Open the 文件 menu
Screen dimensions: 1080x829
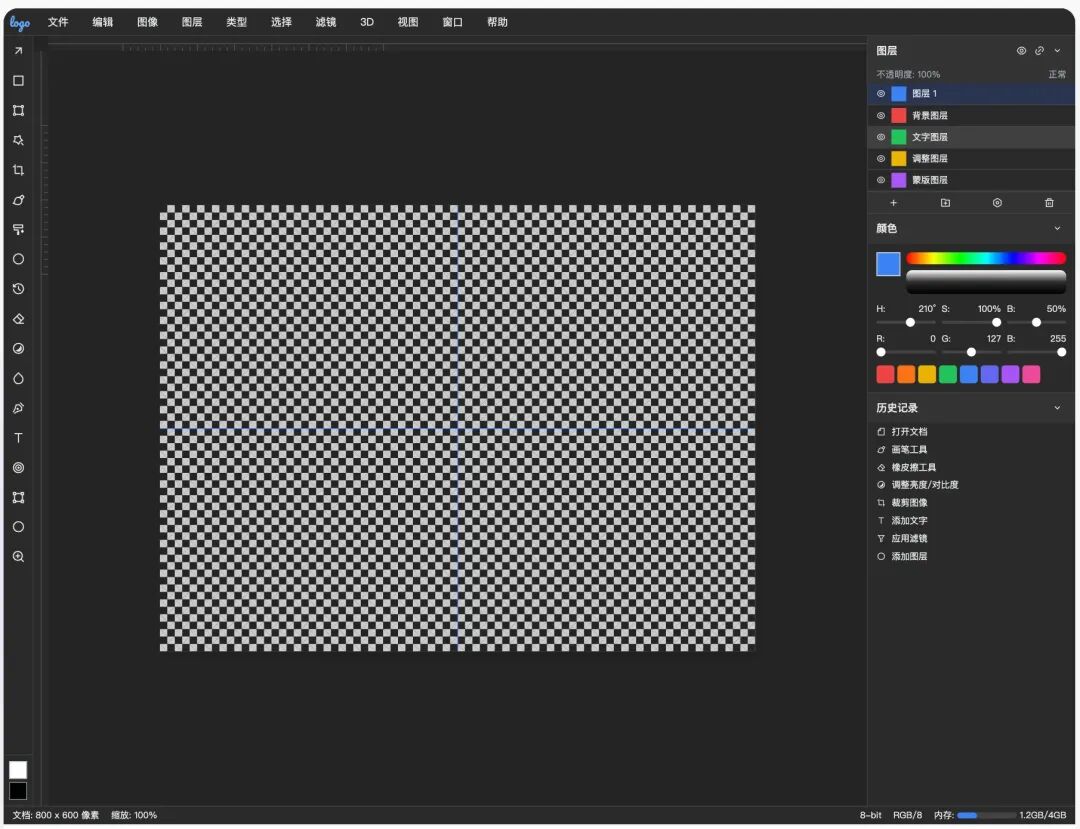(x=58, y=22)
